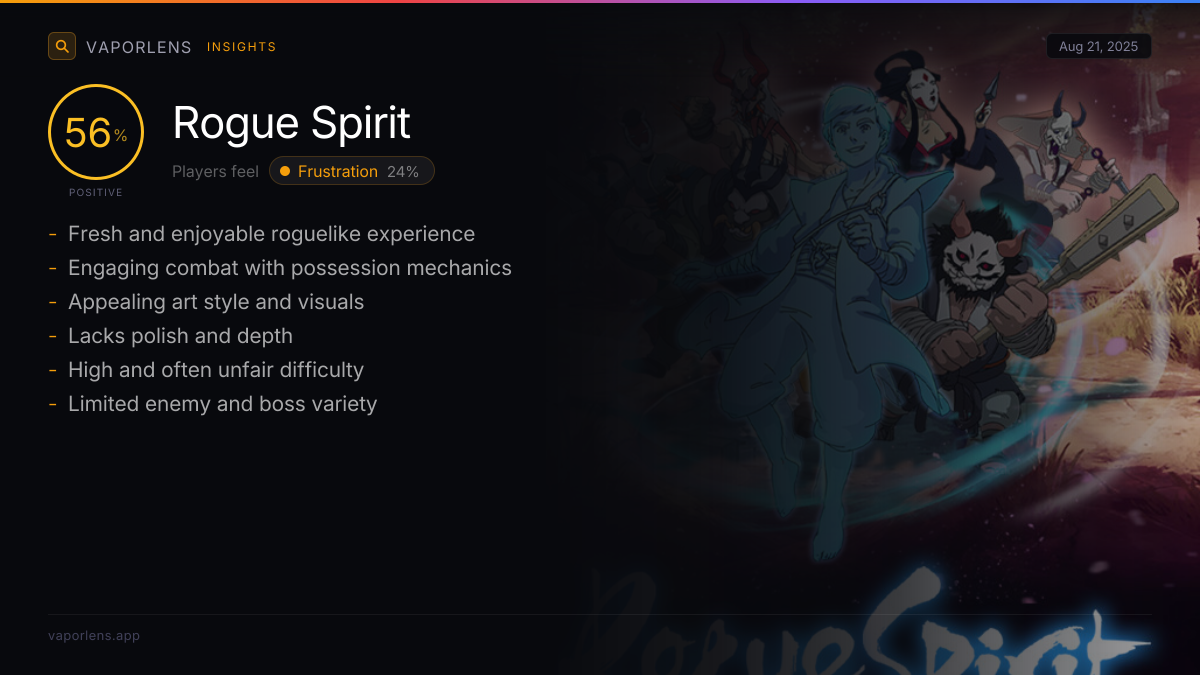This screenshot has height=675, width=1200.
Task: Open the vaporlens.app footer link
Action: [x=94, y=635]
